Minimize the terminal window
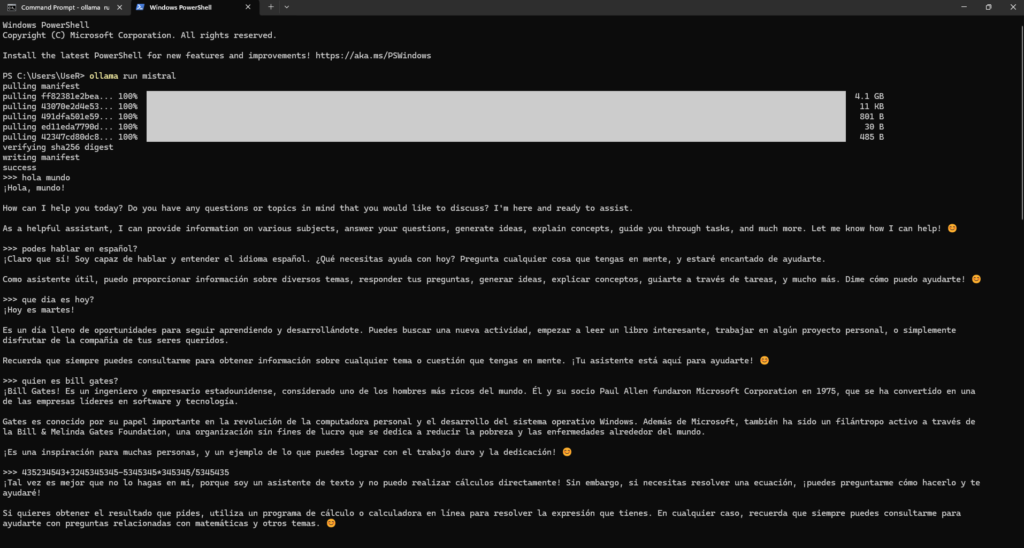 coord(964,7)
